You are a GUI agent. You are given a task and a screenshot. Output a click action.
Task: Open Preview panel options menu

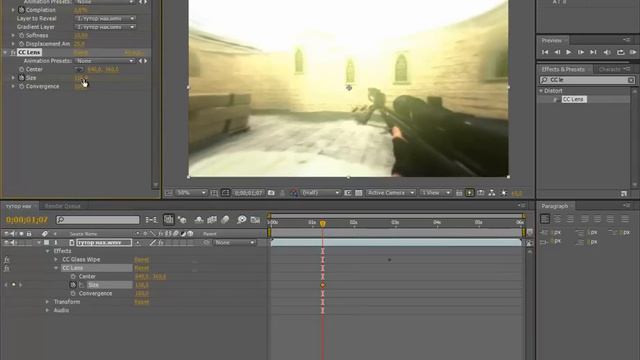[627, 40]
